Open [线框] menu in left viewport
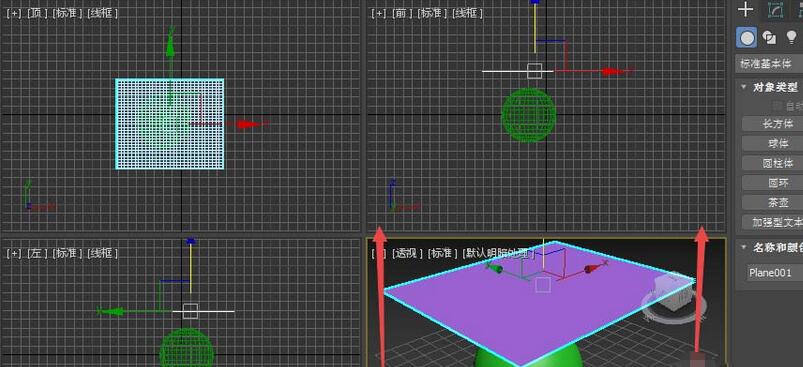 [102, 253]
